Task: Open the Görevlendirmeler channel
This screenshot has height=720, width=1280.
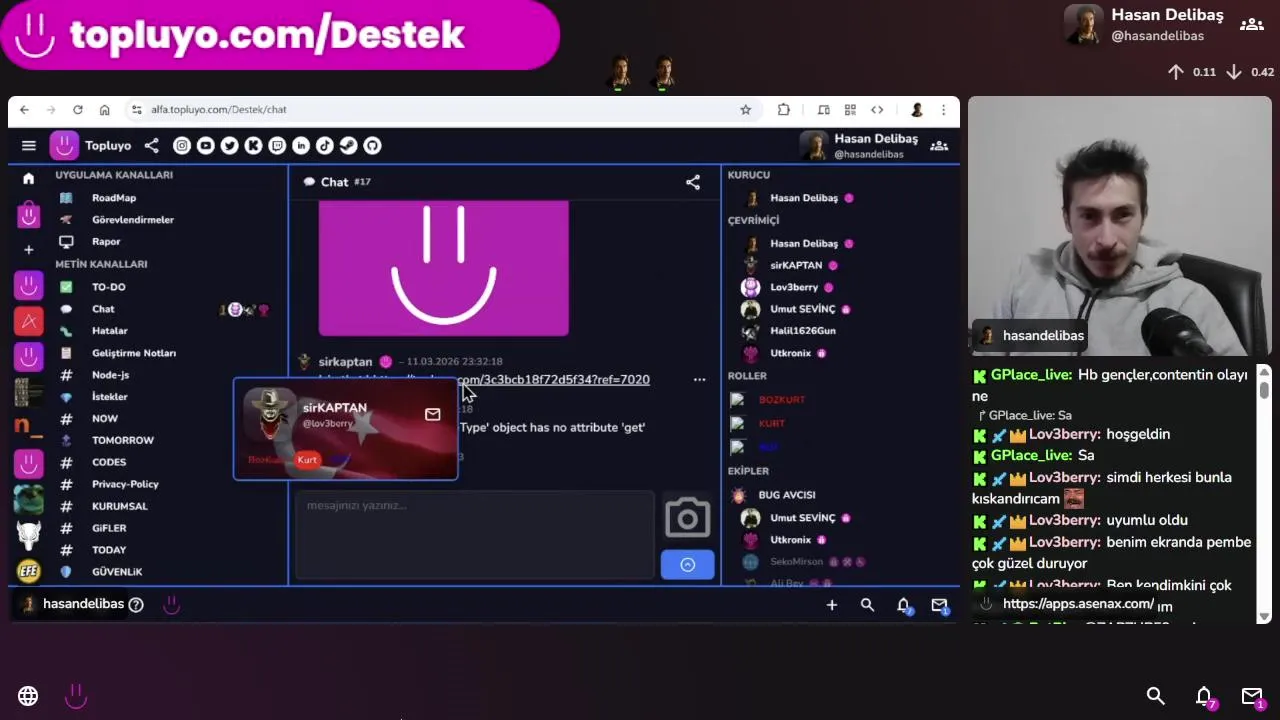Action: (133, 220)
